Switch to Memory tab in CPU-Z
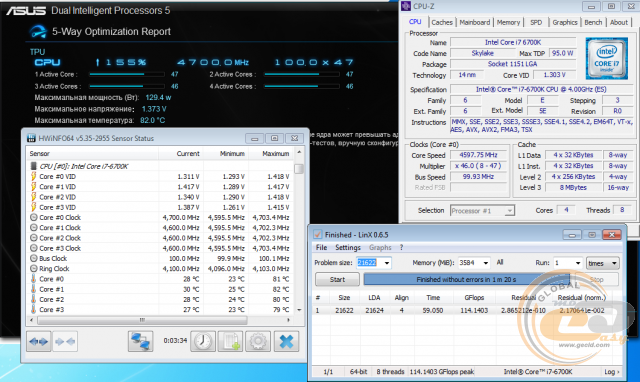This screenshot has width=640, height=382. pos(508,22)
